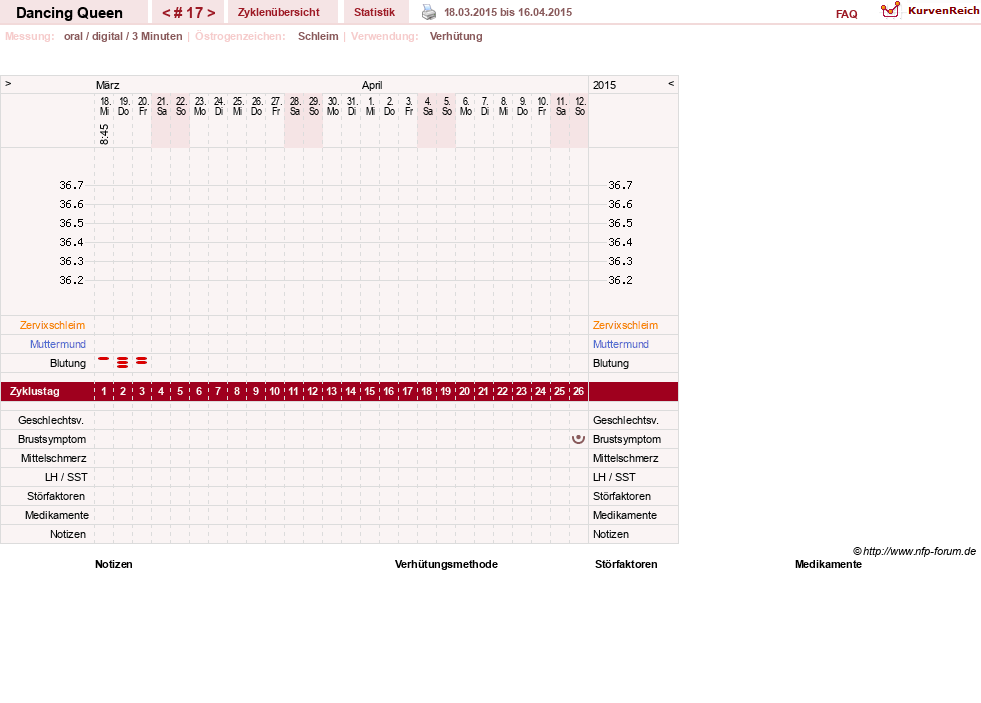Click the bold Störfaktoren heading below chart

click(x=626, y=564)
